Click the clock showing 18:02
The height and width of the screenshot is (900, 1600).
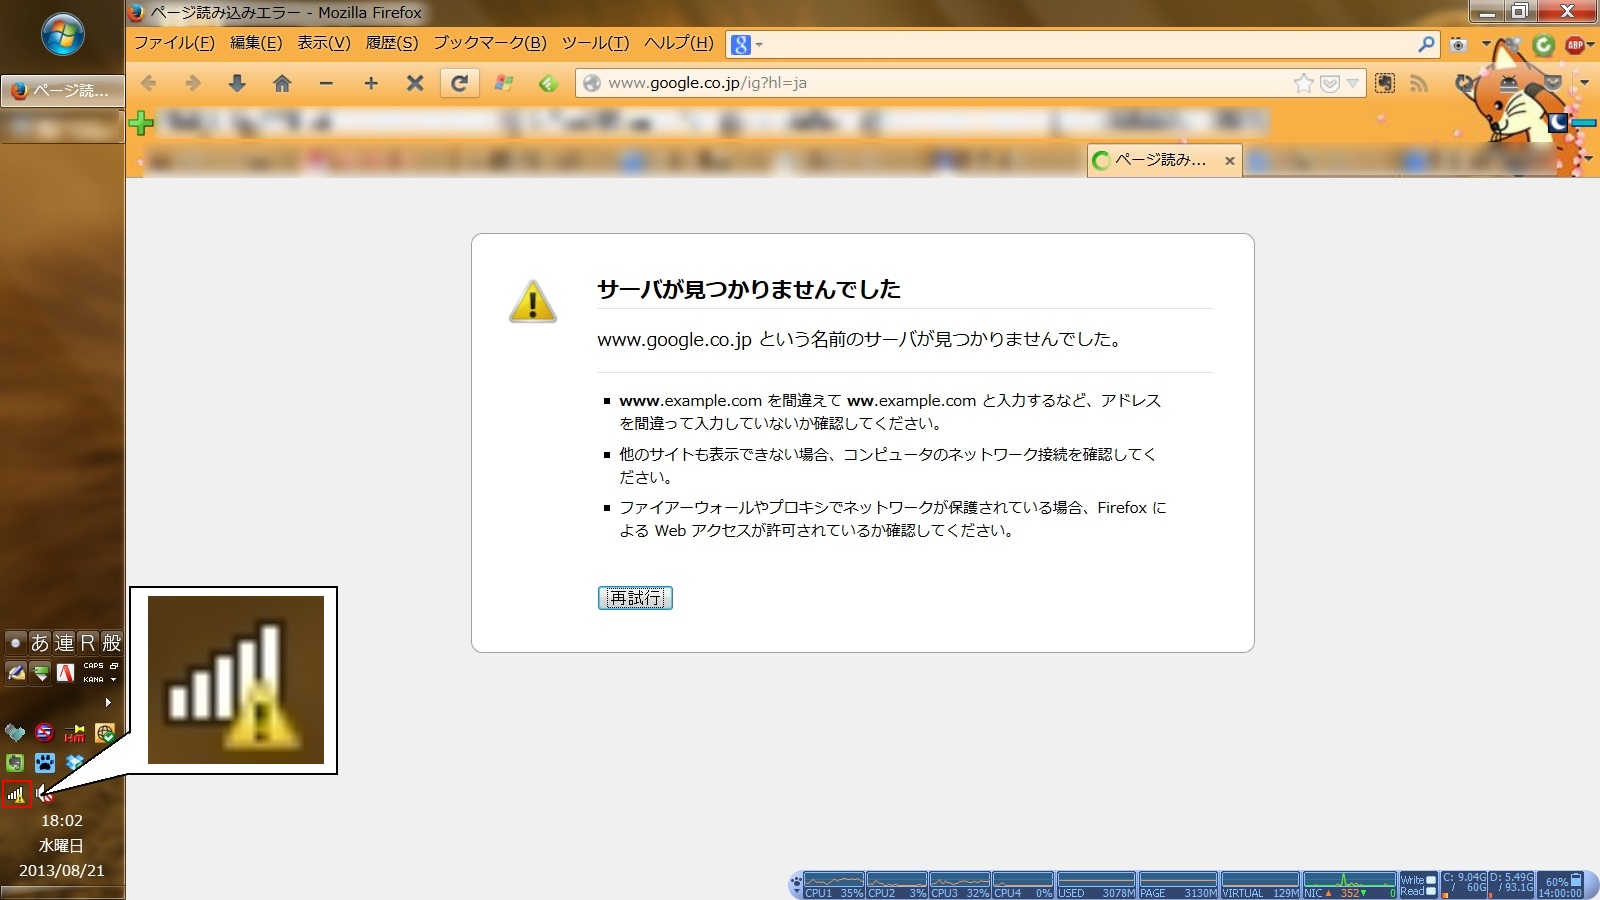point(62,821)
